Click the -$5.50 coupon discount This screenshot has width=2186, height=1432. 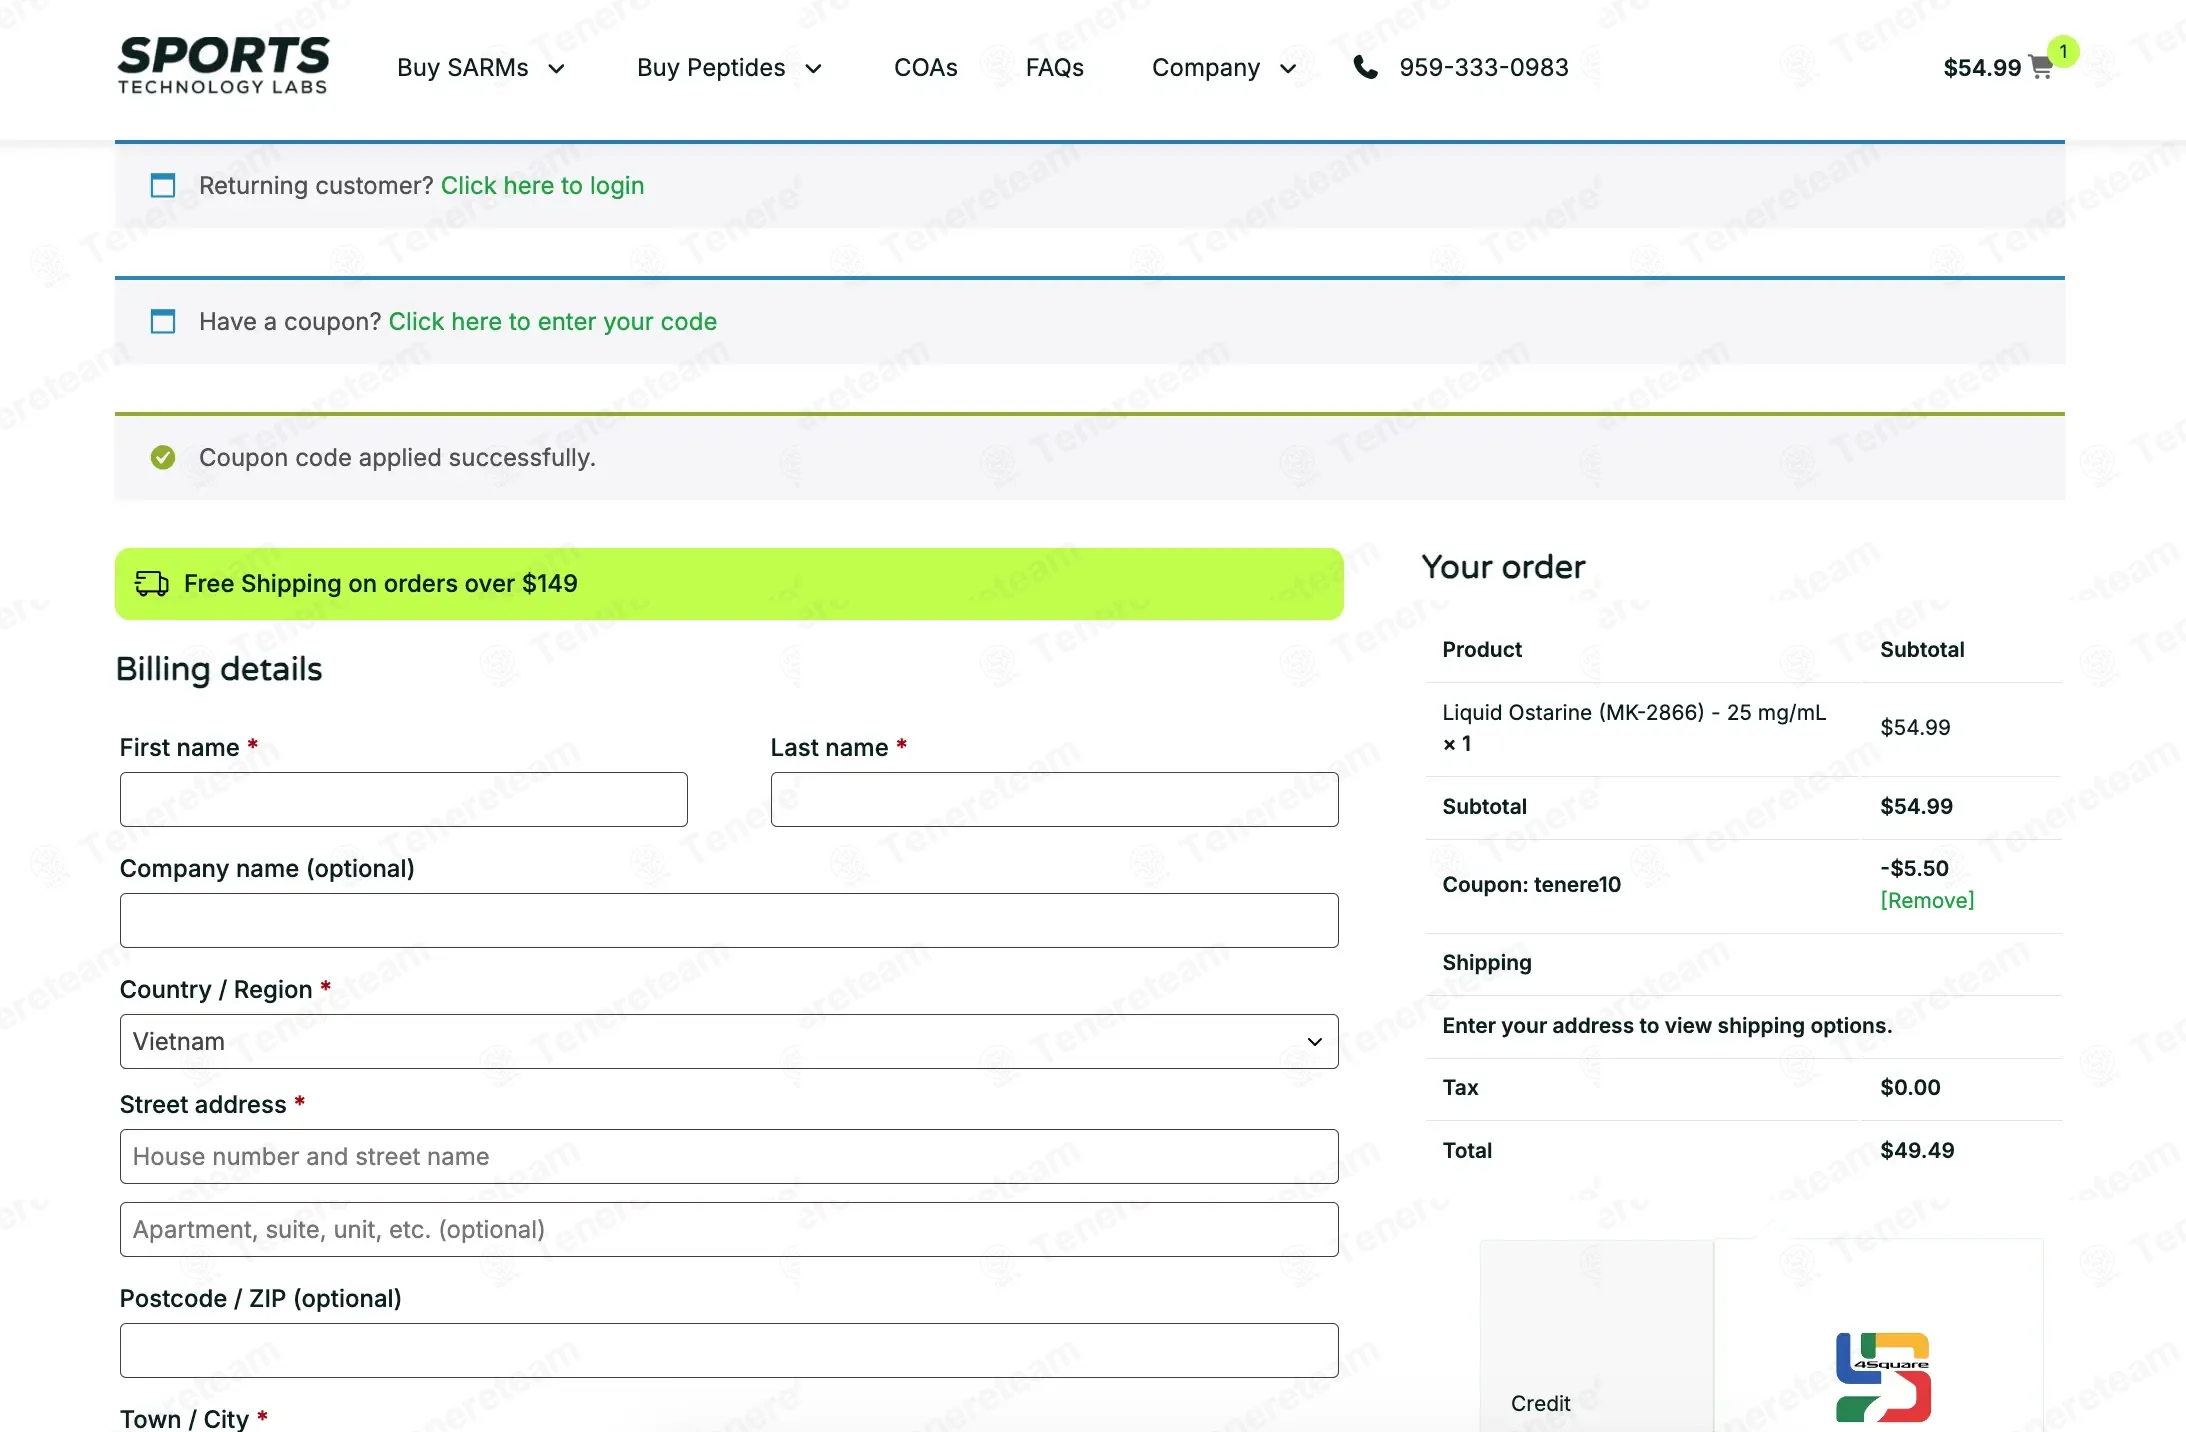coord(1914,868)
